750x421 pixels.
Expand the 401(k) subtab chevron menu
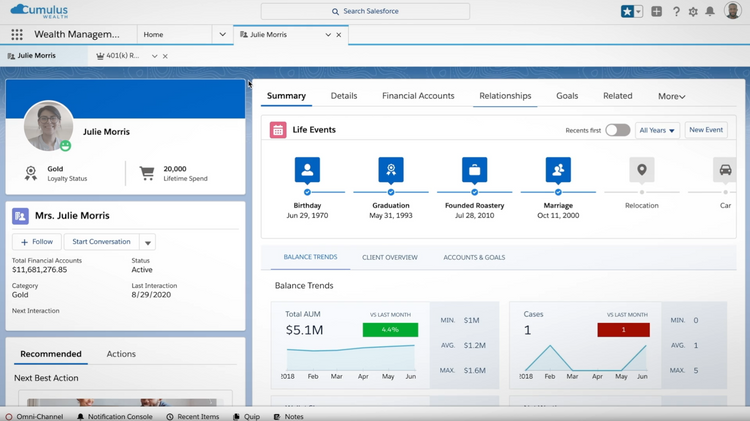[x=154, y=56]
